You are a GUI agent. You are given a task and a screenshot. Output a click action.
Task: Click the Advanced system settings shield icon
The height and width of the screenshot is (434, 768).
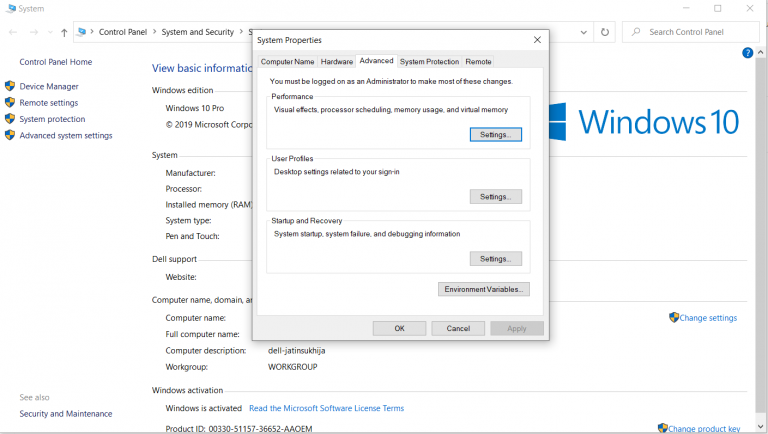tap(10, 135)
